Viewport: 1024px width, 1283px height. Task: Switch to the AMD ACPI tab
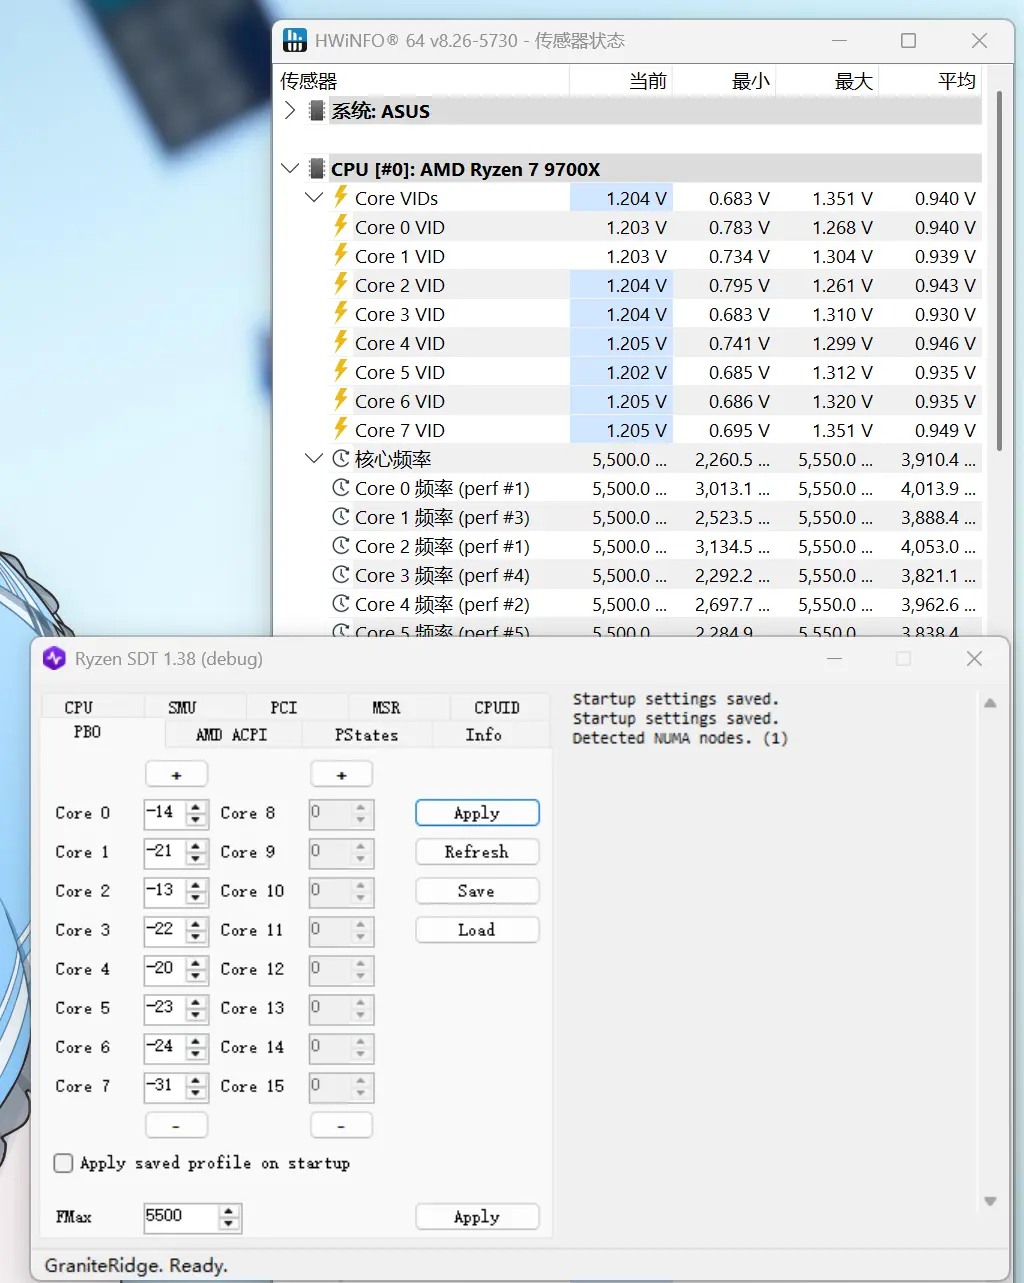(x=232, y=734)
